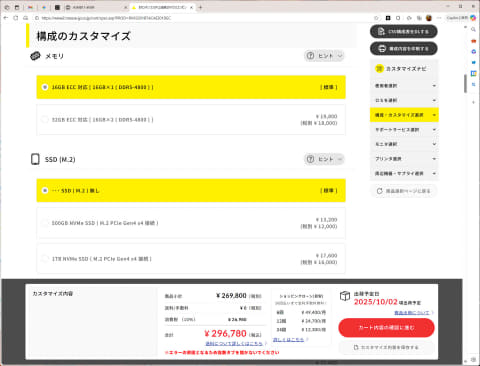Click the document icon dark button at top
This screenshot has width=480, height=366.
404,31
